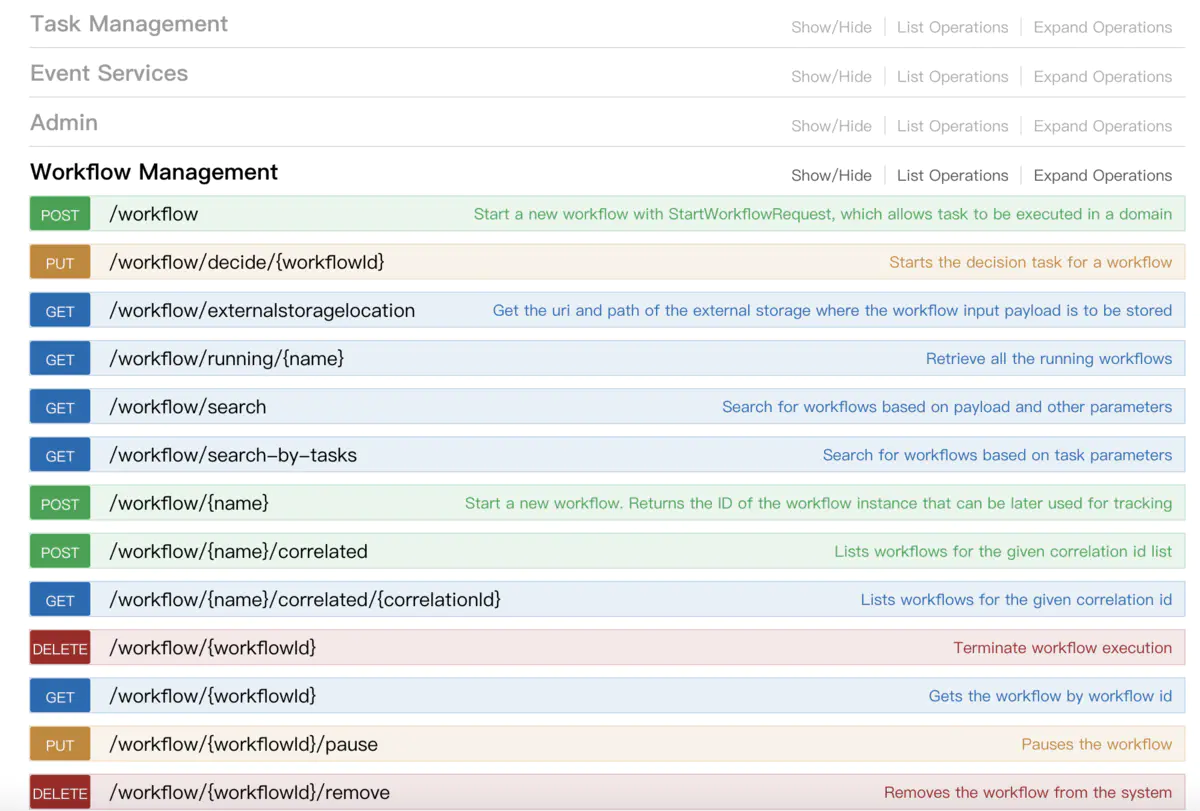This screenshot has height=811, width=1200.
Task: Expand Operations for the Admin section
Action: tap(1102, 126)
